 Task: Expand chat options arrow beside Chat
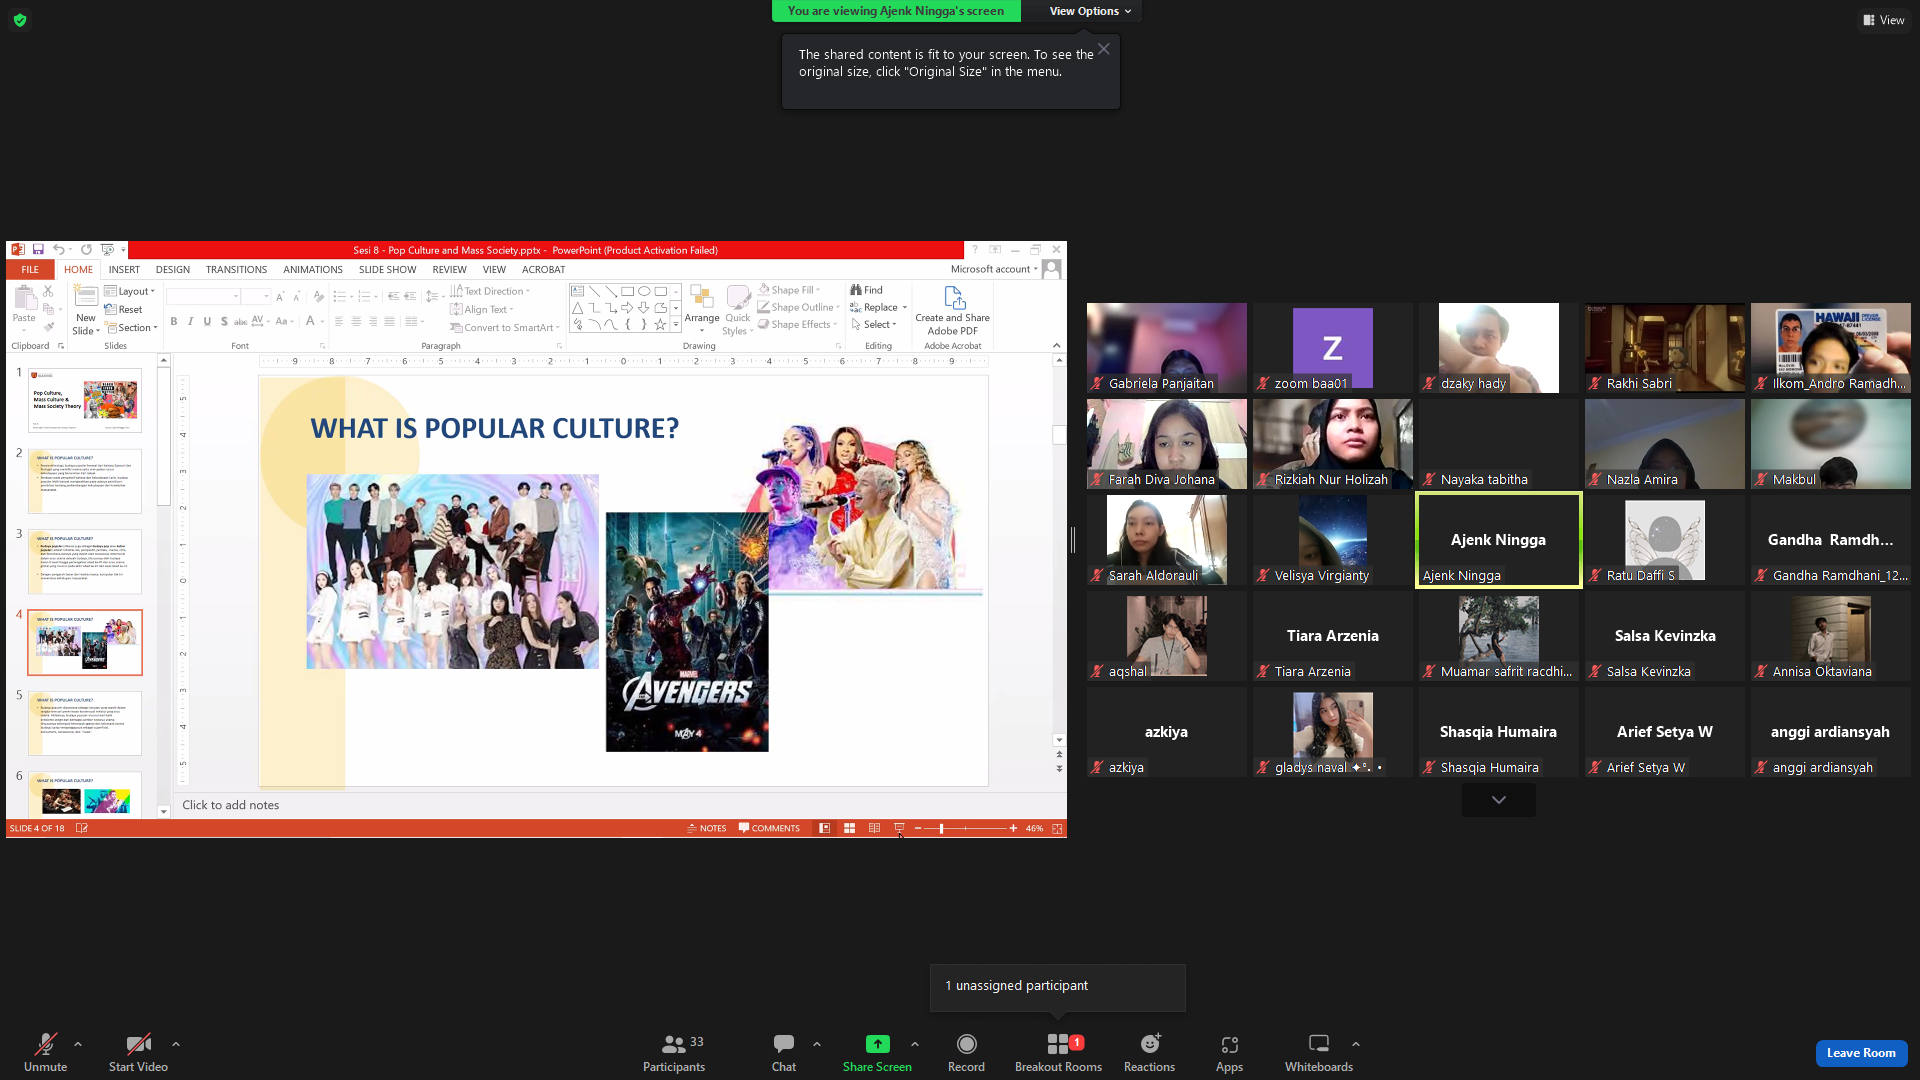coord(817,1044)
